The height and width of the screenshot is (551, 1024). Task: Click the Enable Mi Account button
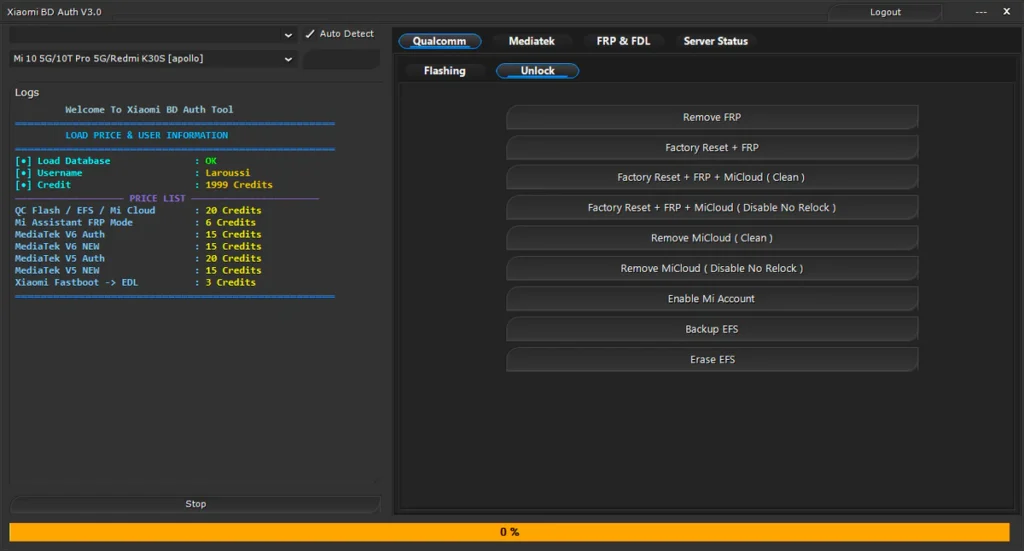coord(712,299)
